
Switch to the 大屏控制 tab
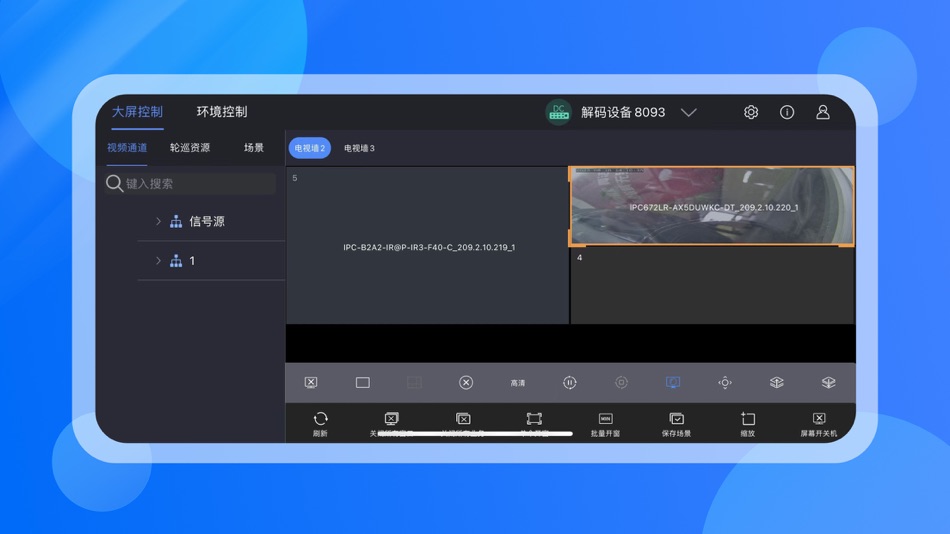(x=138, y=112)
